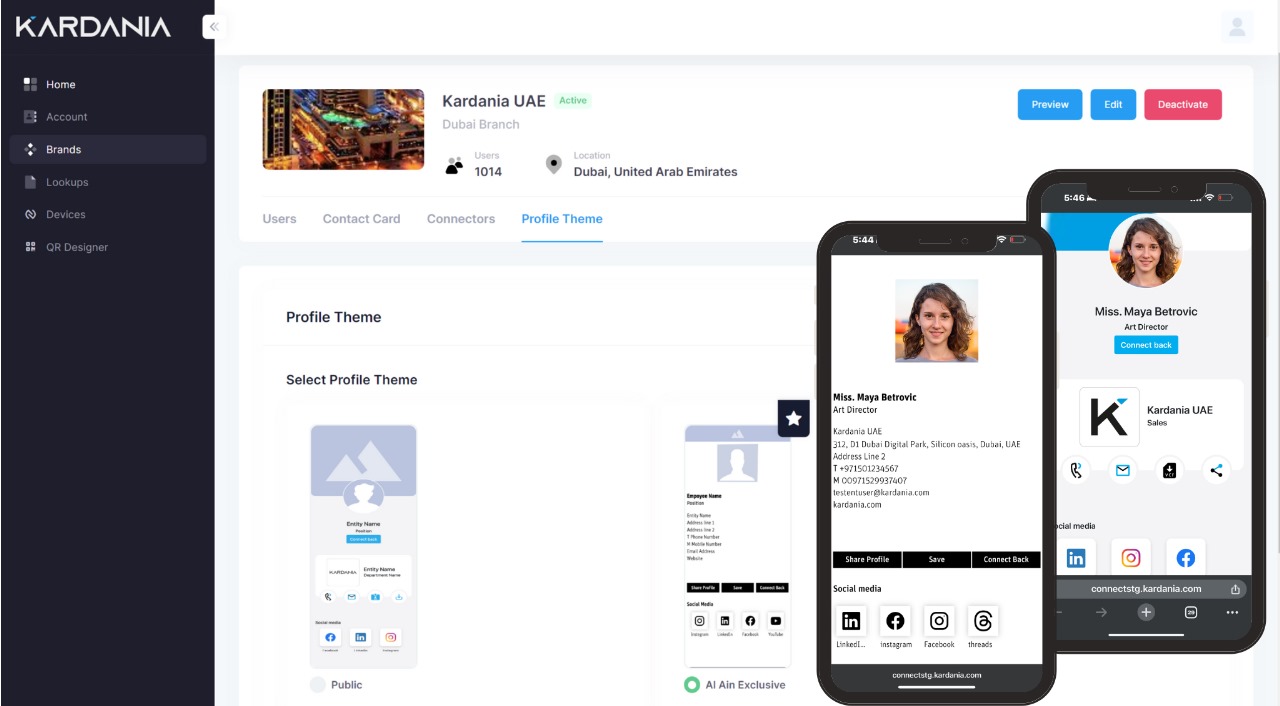Viewport: 1280px width, 706px height.
Task: Tap the save contact icon on right phone
Action: (1169, 470)
